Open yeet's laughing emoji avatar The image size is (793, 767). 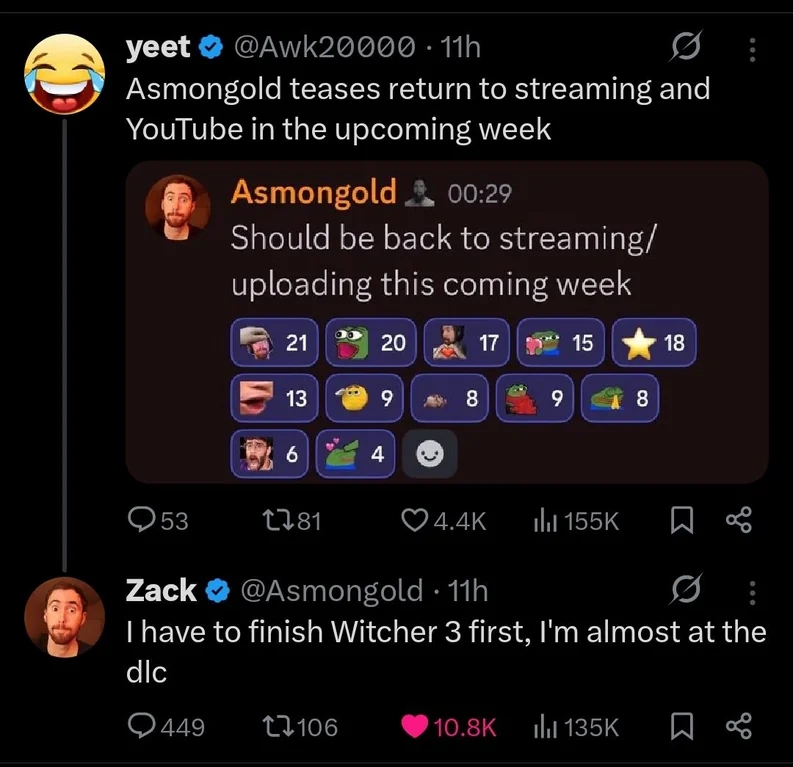[x=65, y=74]
